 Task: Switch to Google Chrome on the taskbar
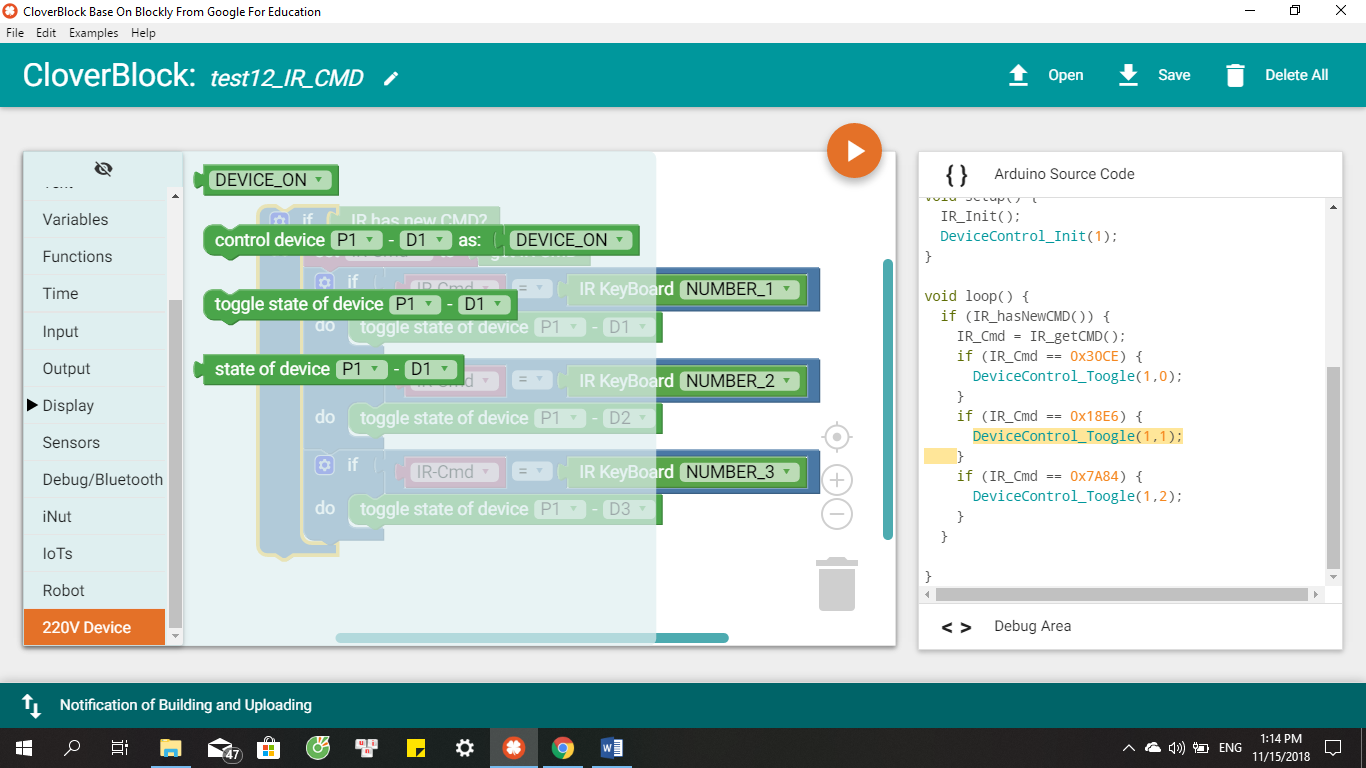click(563, 748)
